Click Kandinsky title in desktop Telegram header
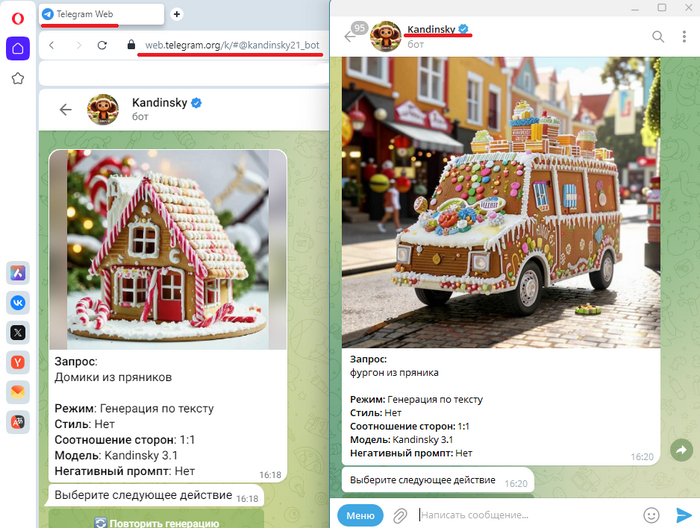Image resolution: width=700 pixels, height=528 pixels. pyautogui.click(x=431, y=29)
